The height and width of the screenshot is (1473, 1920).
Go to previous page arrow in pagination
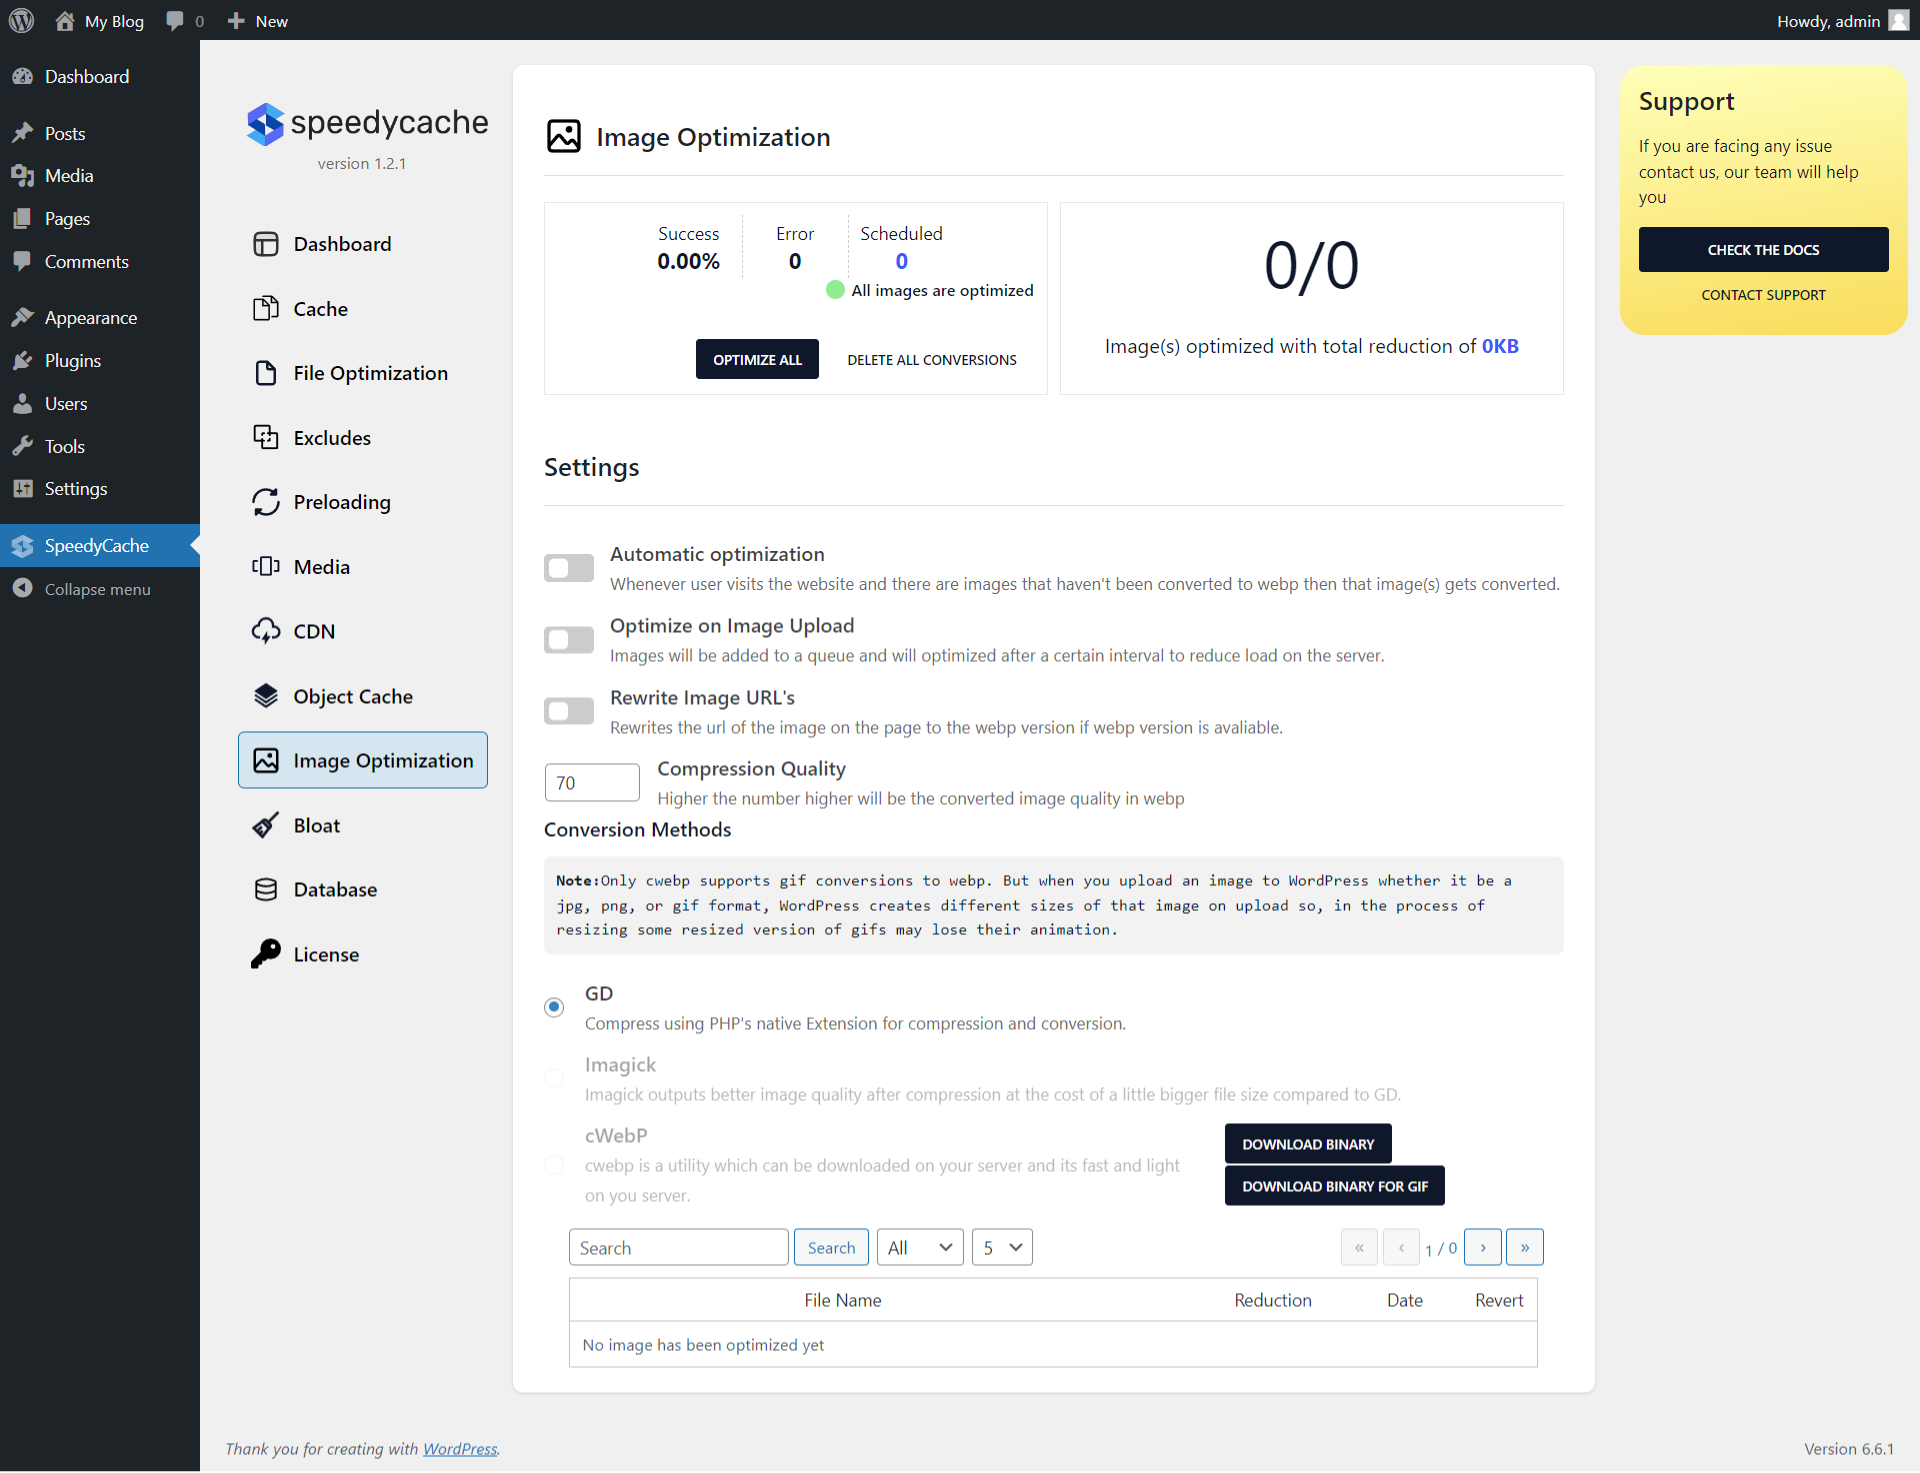coord(1401,1248)
